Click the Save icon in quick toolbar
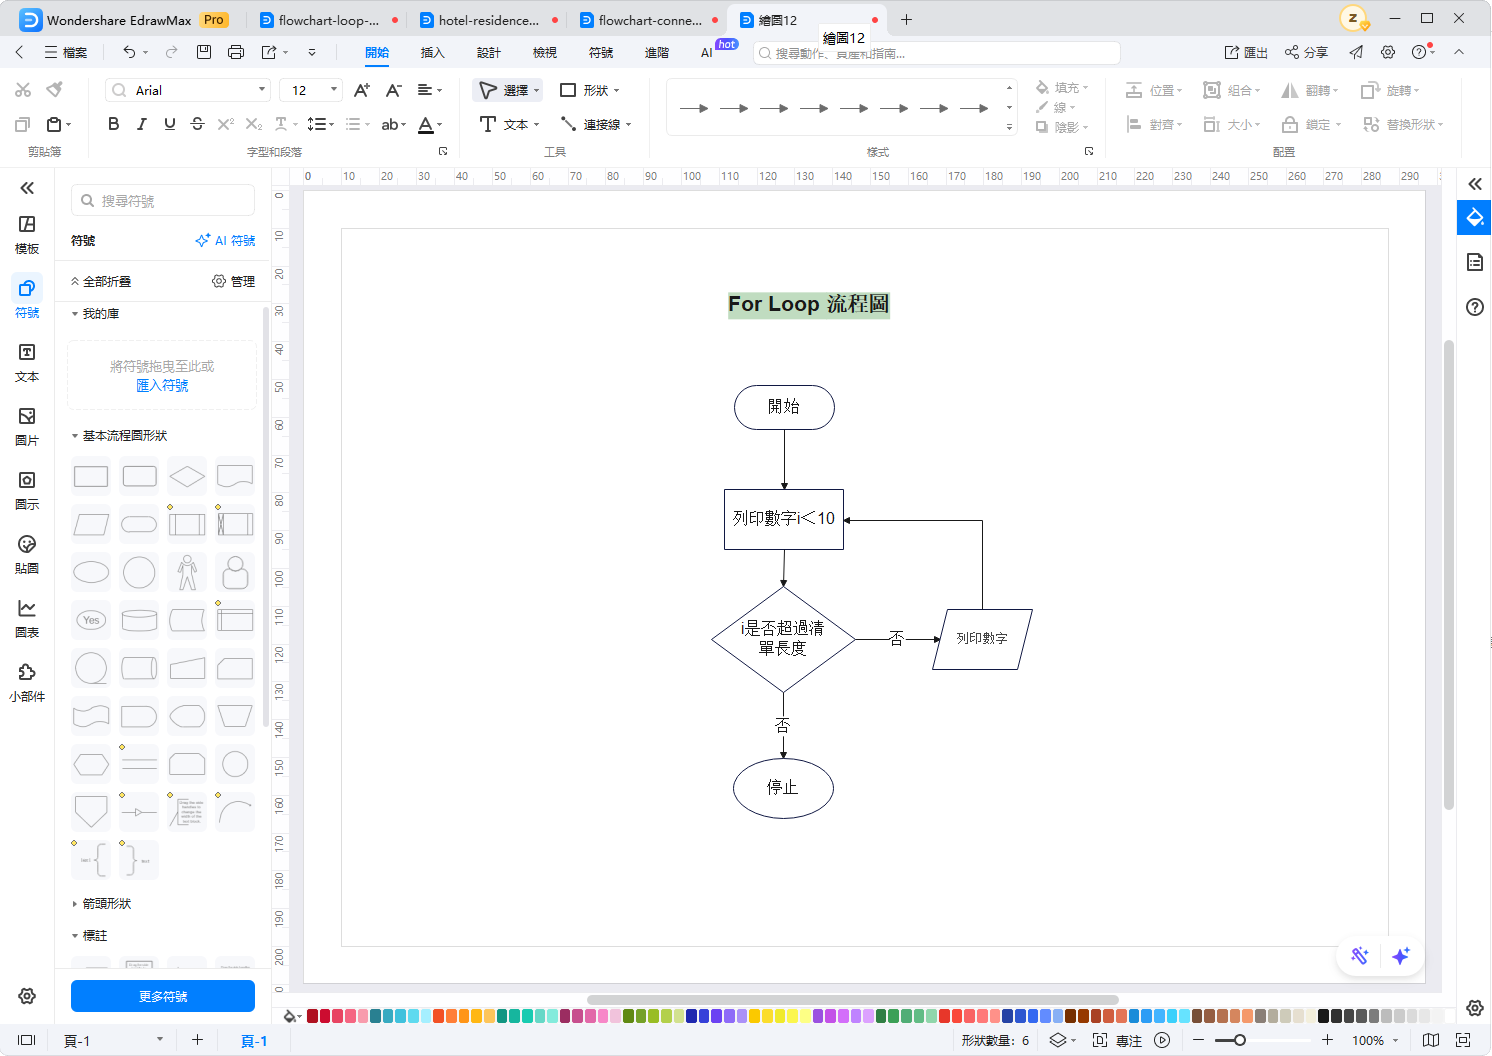 [204, 52]
